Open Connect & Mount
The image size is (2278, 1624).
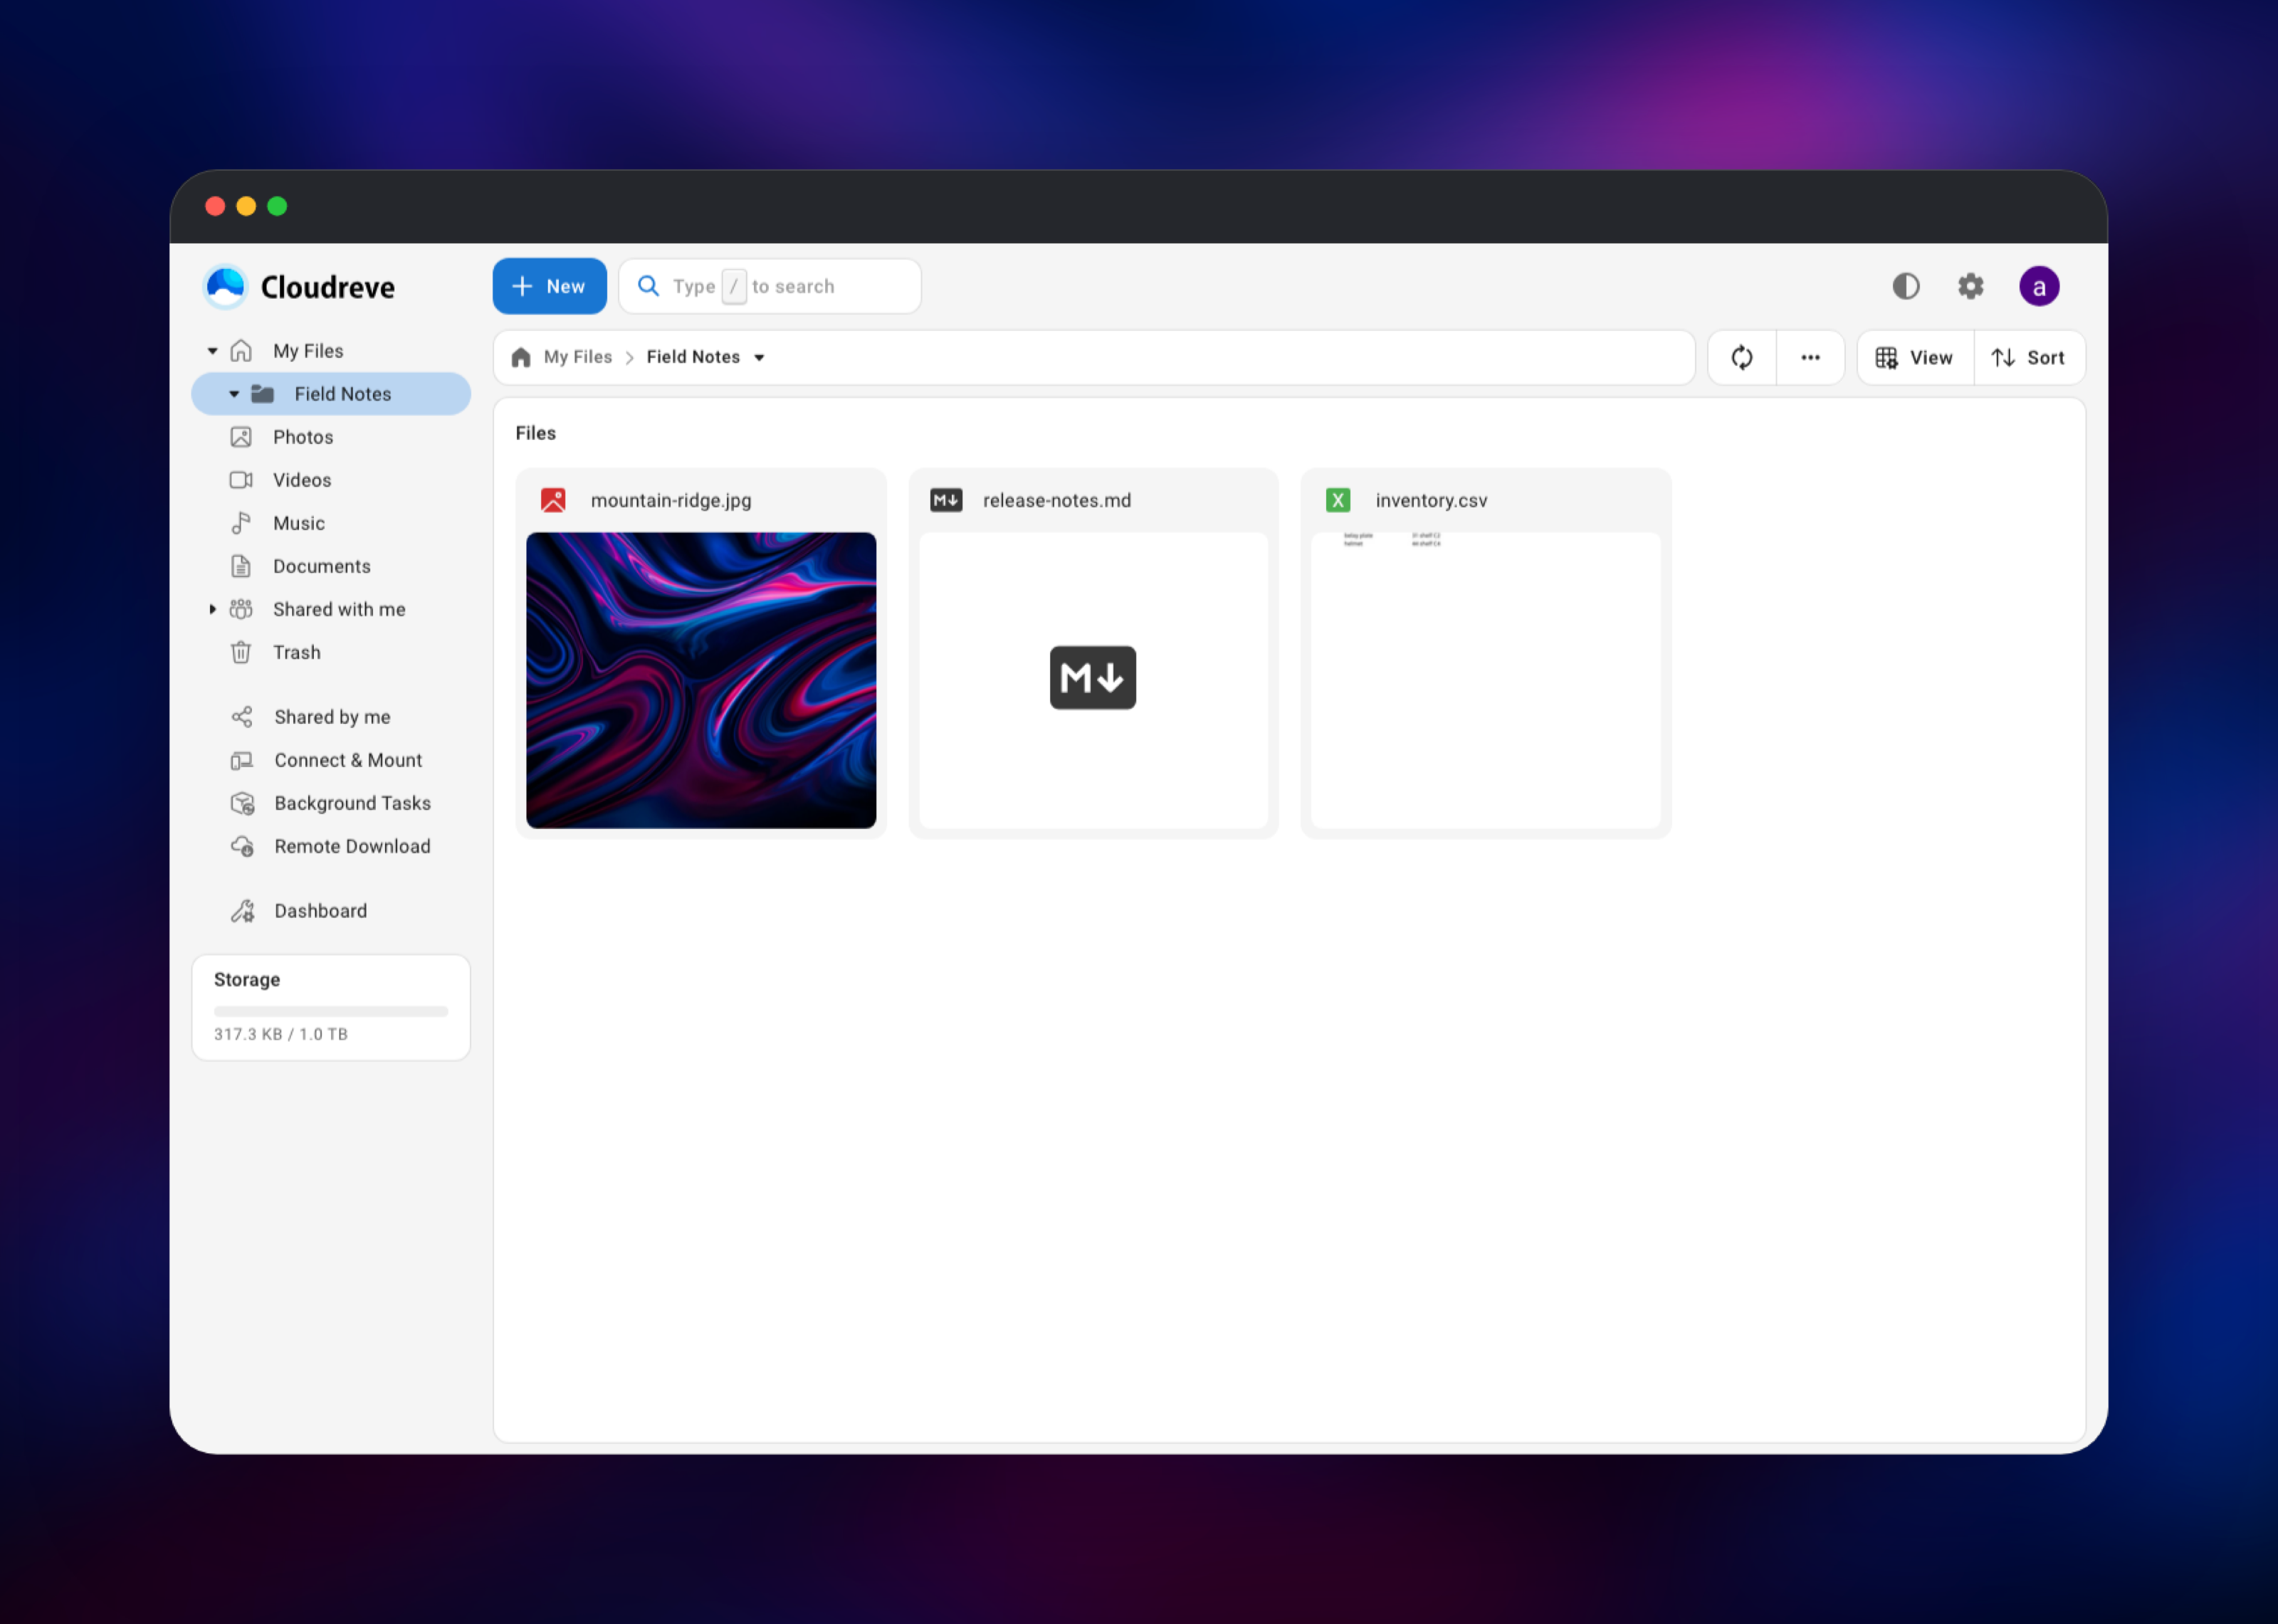tap(331, 760)
